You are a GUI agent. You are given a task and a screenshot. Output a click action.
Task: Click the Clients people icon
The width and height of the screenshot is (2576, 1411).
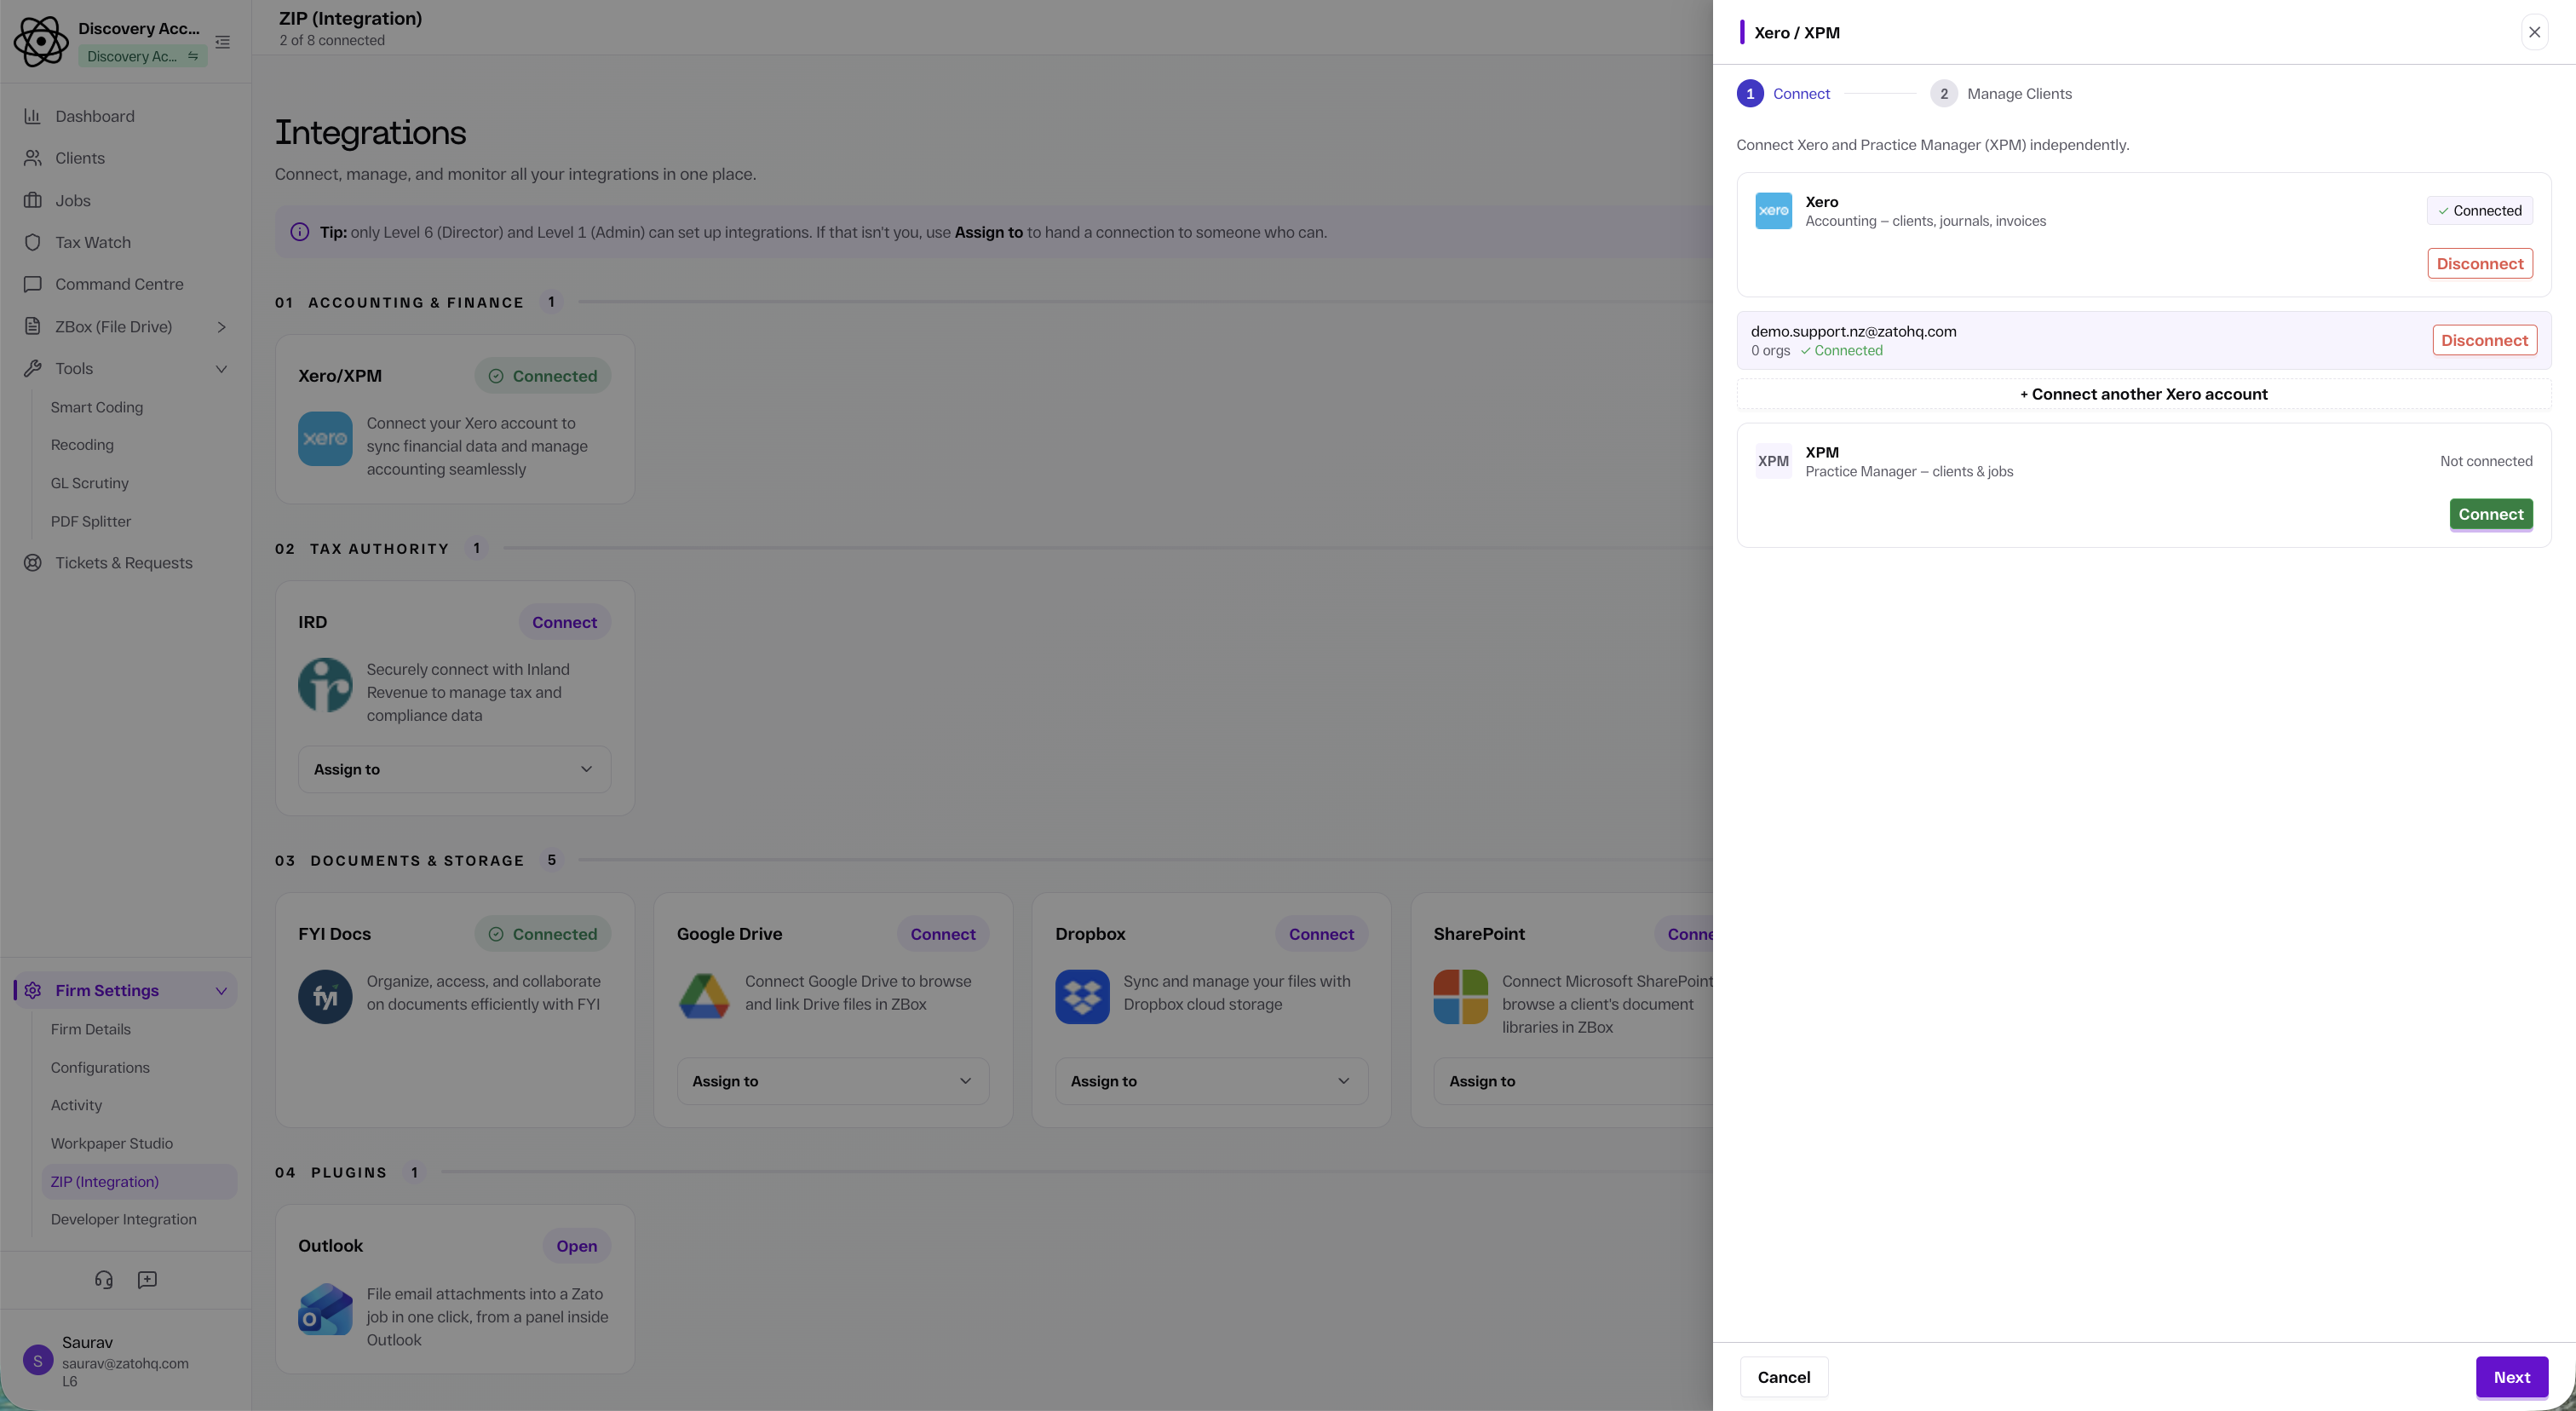[32, 158]
